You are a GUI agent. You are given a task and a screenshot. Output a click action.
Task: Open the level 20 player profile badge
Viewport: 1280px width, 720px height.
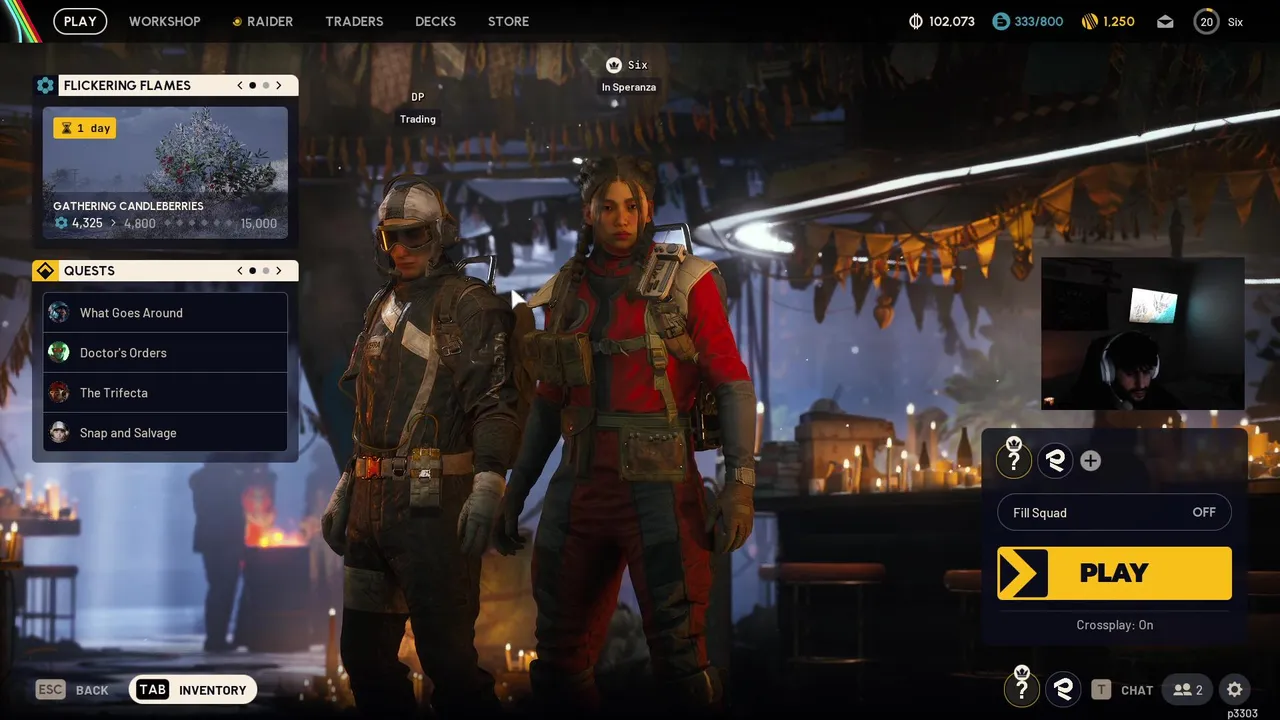tap(1207, 21)
